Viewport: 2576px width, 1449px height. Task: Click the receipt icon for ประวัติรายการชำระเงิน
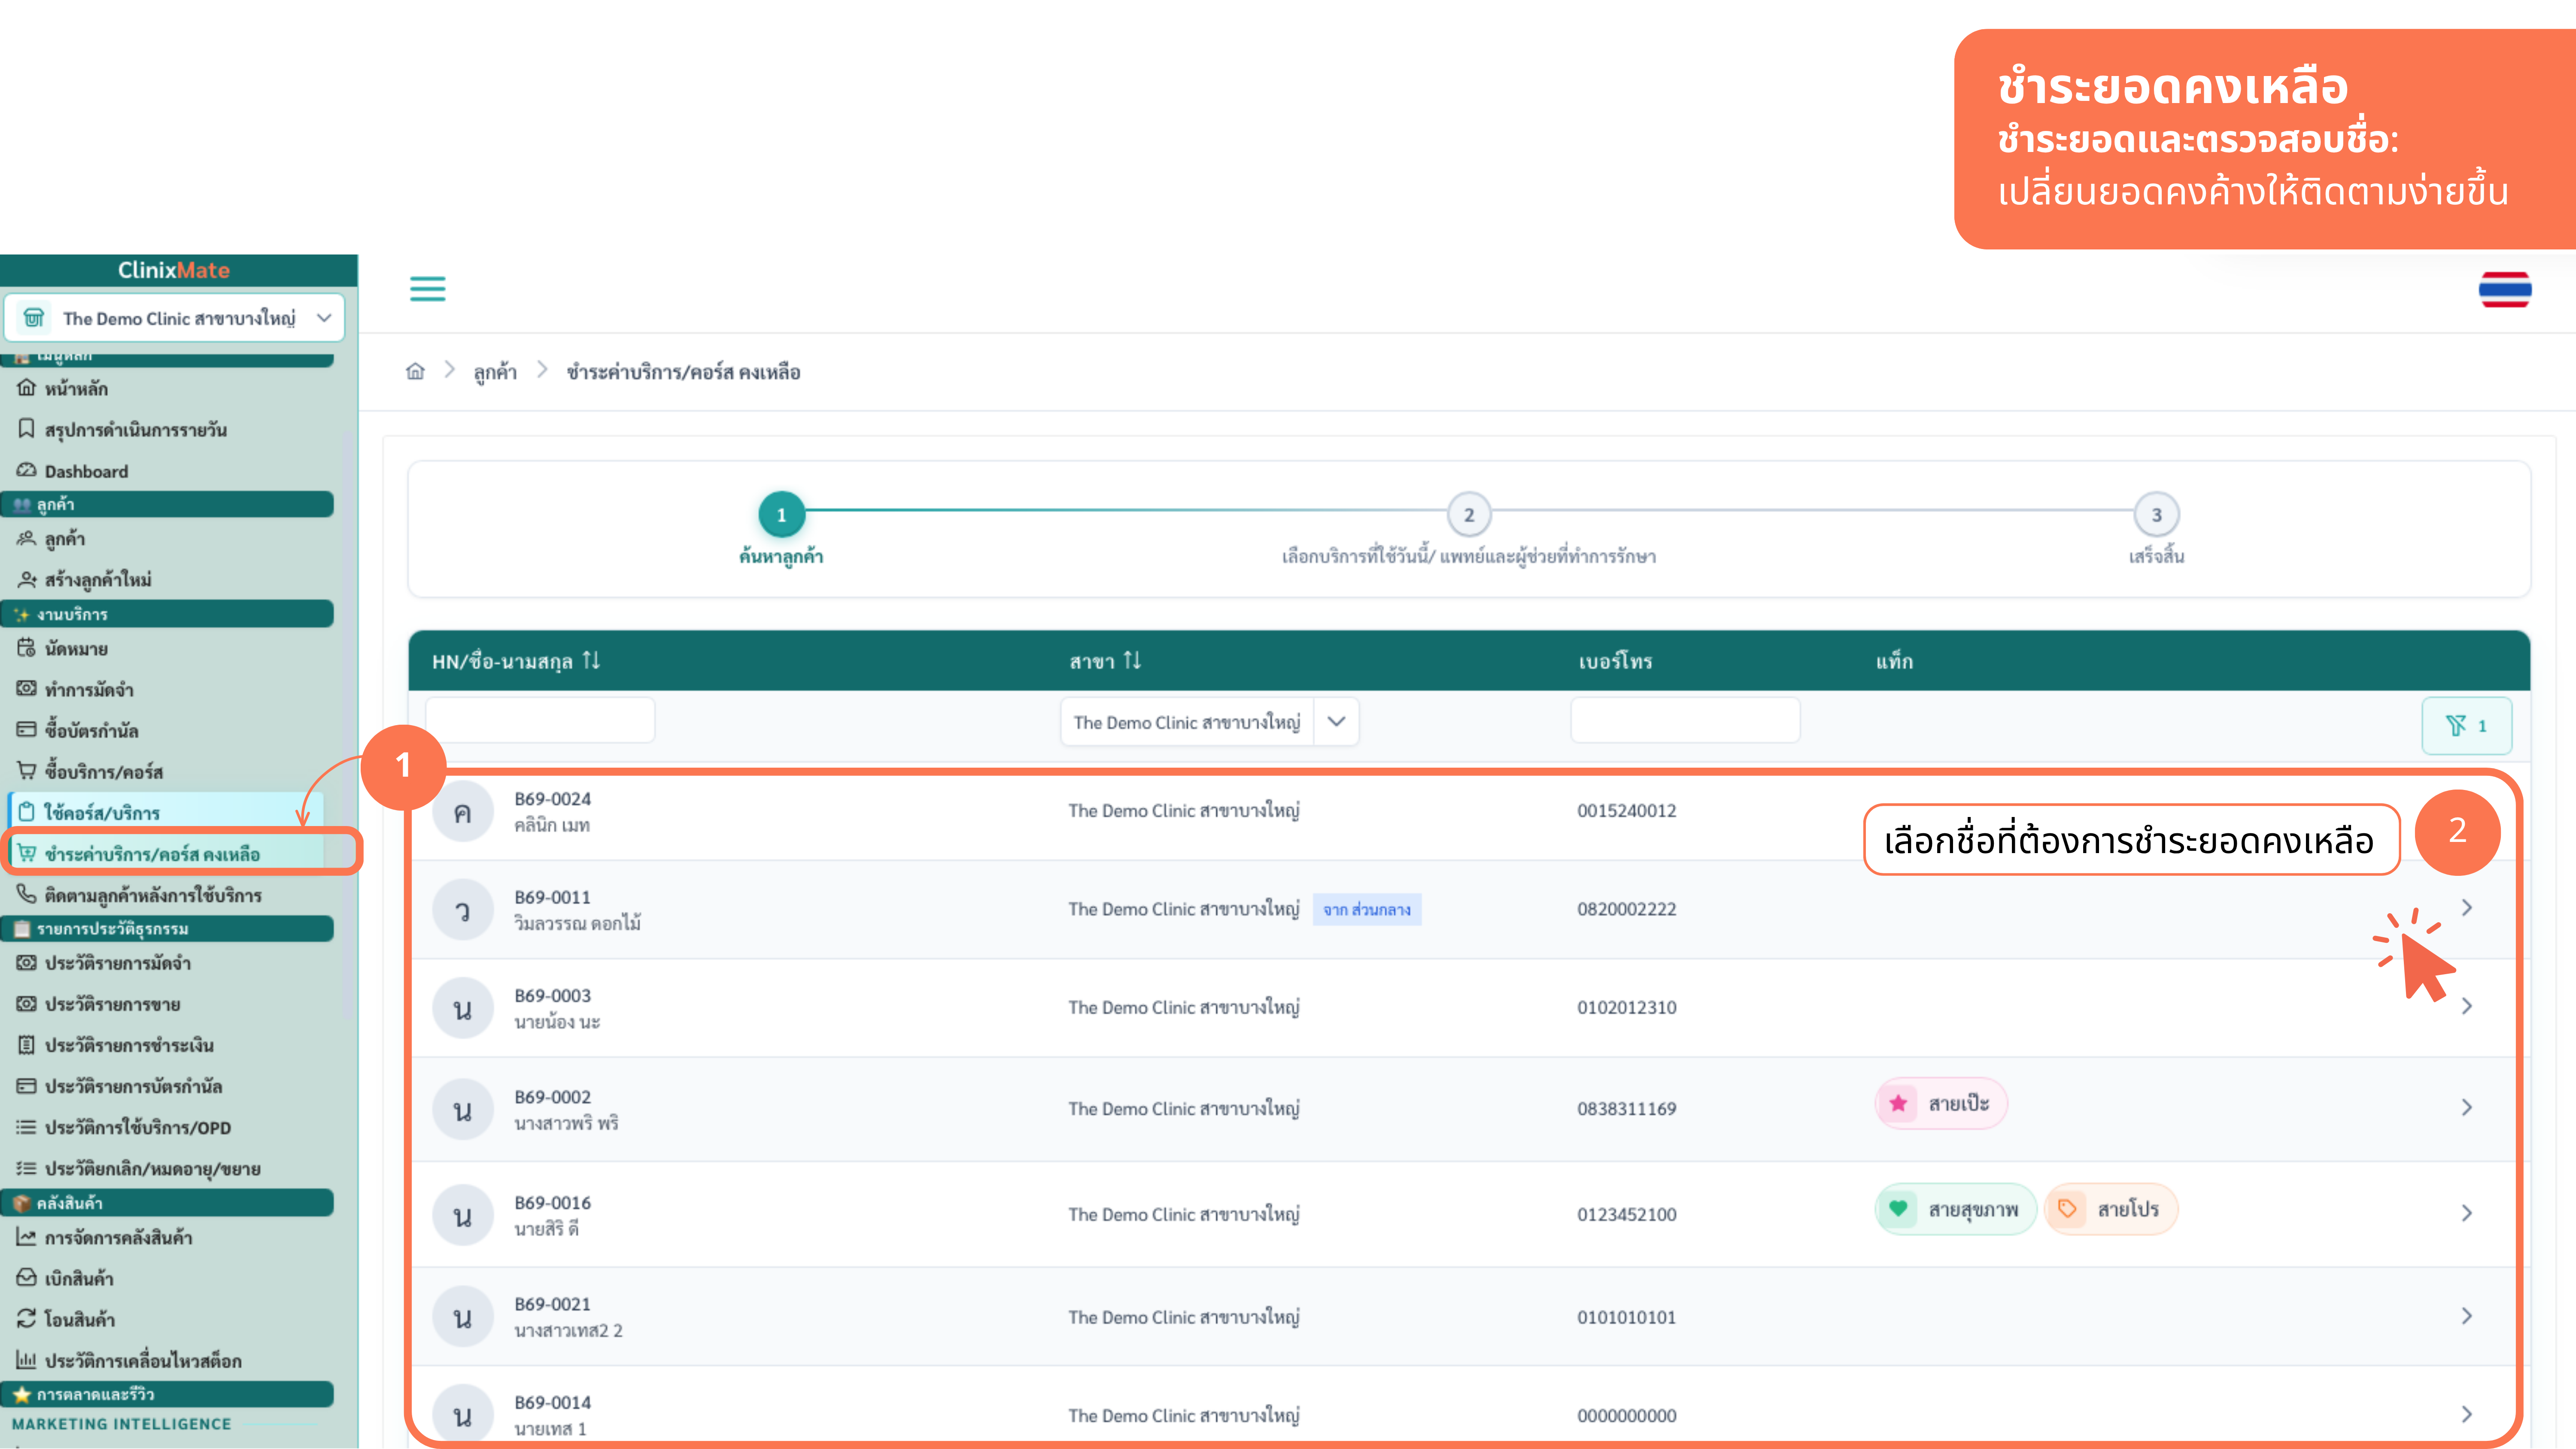(26, 1045)
